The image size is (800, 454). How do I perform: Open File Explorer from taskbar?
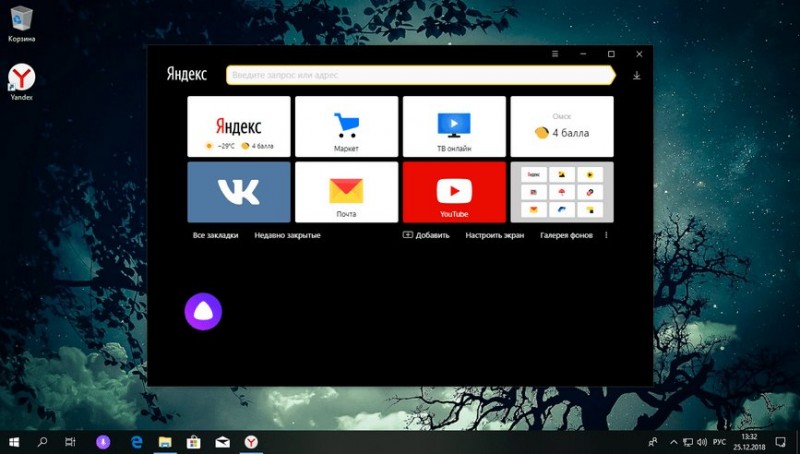pyautogui.click(x=165, y=442)
